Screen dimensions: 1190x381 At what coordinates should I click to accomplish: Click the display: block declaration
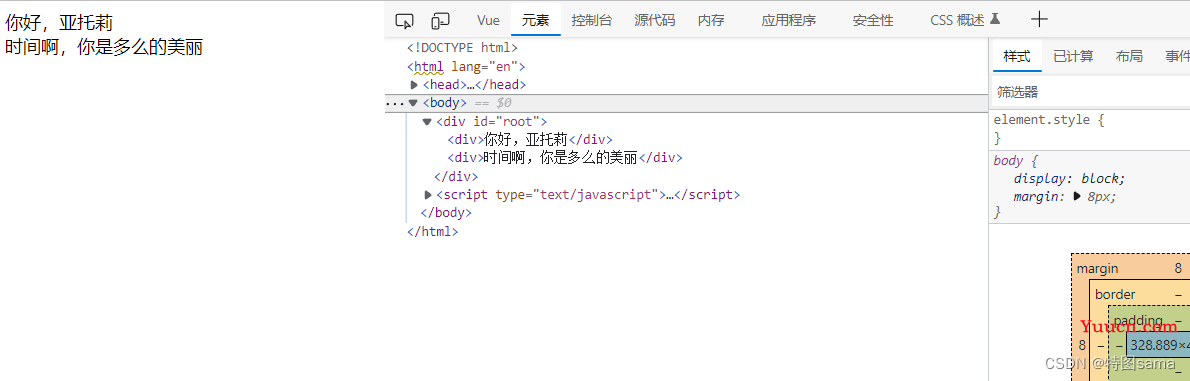pyautogui.click(x=1069, y=179)
